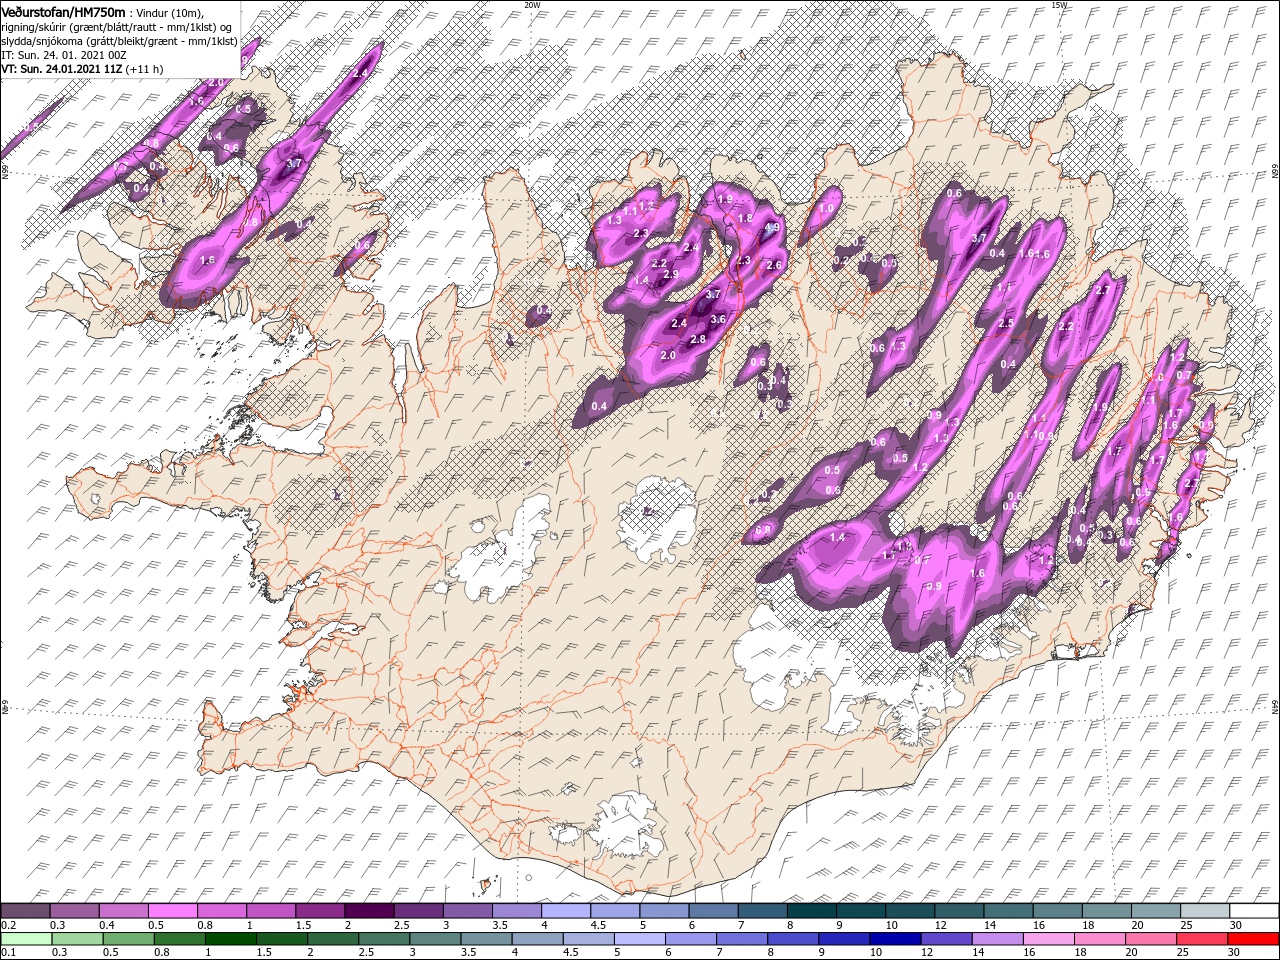Viewport: 1280px width, 960px height.
Task: Select the 'rigning/skúrir' legend description line
Action: coord(116,27)
